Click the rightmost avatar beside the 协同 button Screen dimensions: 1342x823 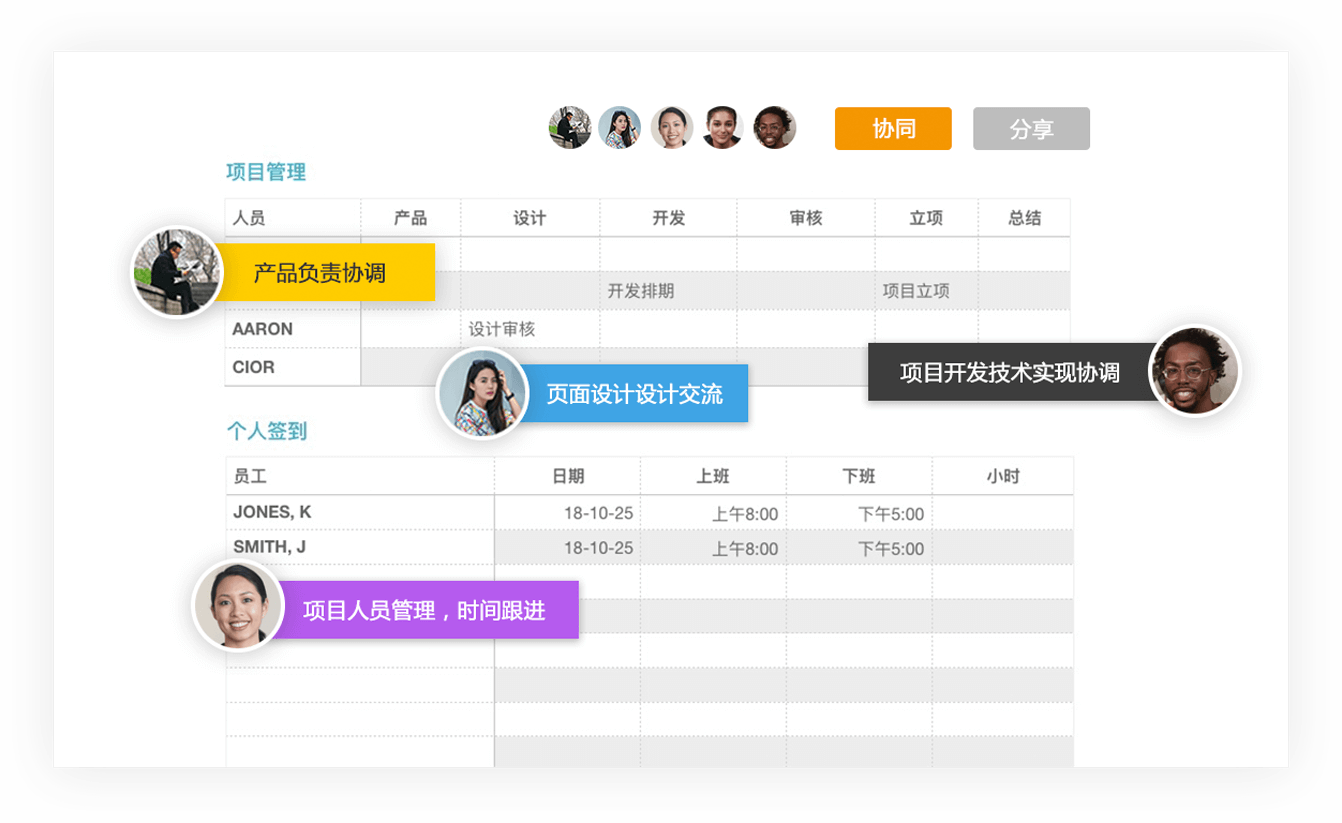pyautogui.click(x=774, y=128)
